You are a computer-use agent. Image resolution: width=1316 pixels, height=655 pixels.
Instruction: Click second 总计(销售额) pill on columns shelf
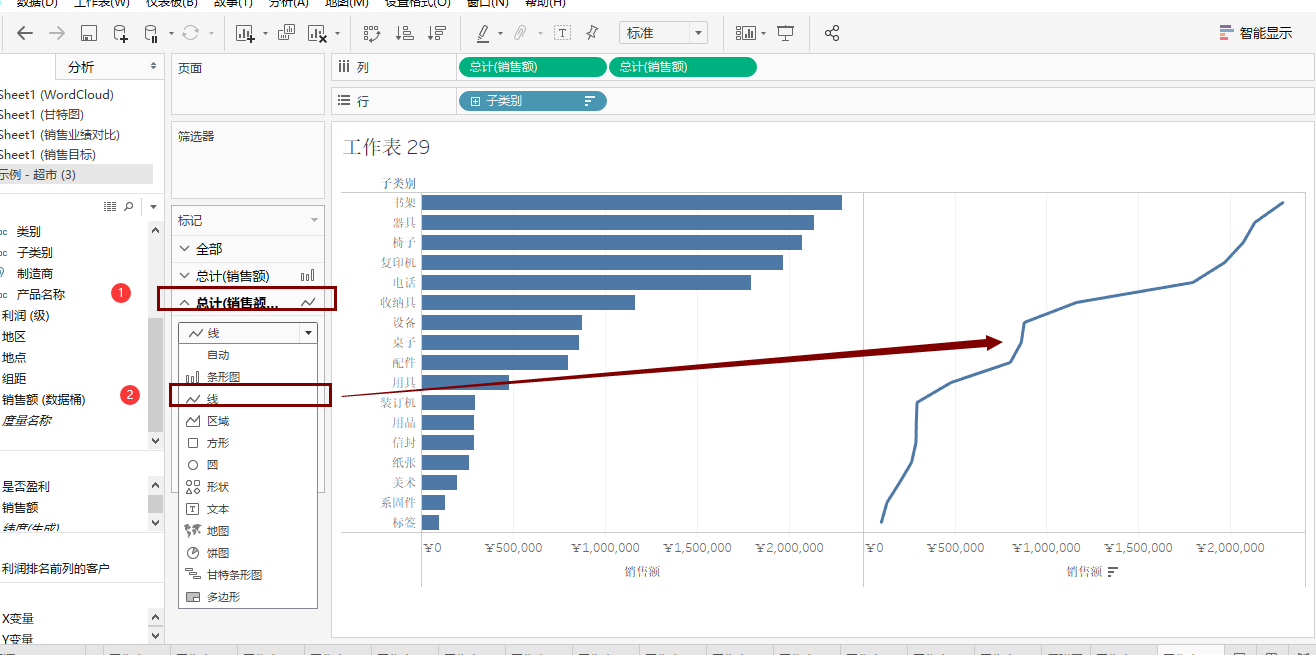tap(683, 67)
